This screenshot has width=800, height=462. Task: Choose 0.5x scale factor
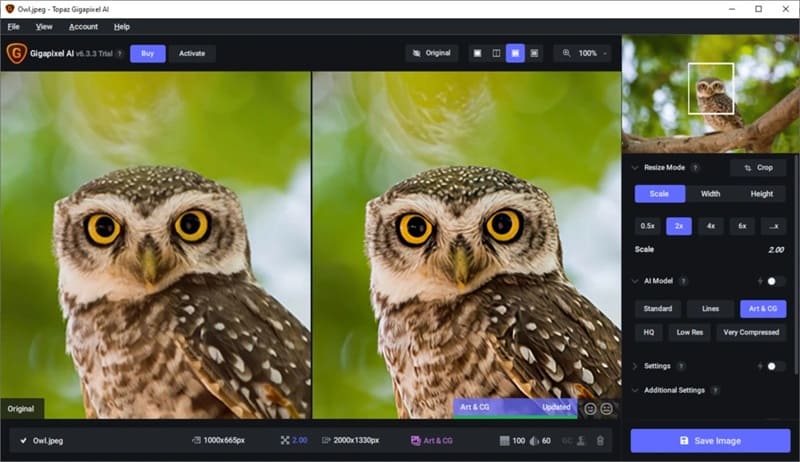(647, 226)
